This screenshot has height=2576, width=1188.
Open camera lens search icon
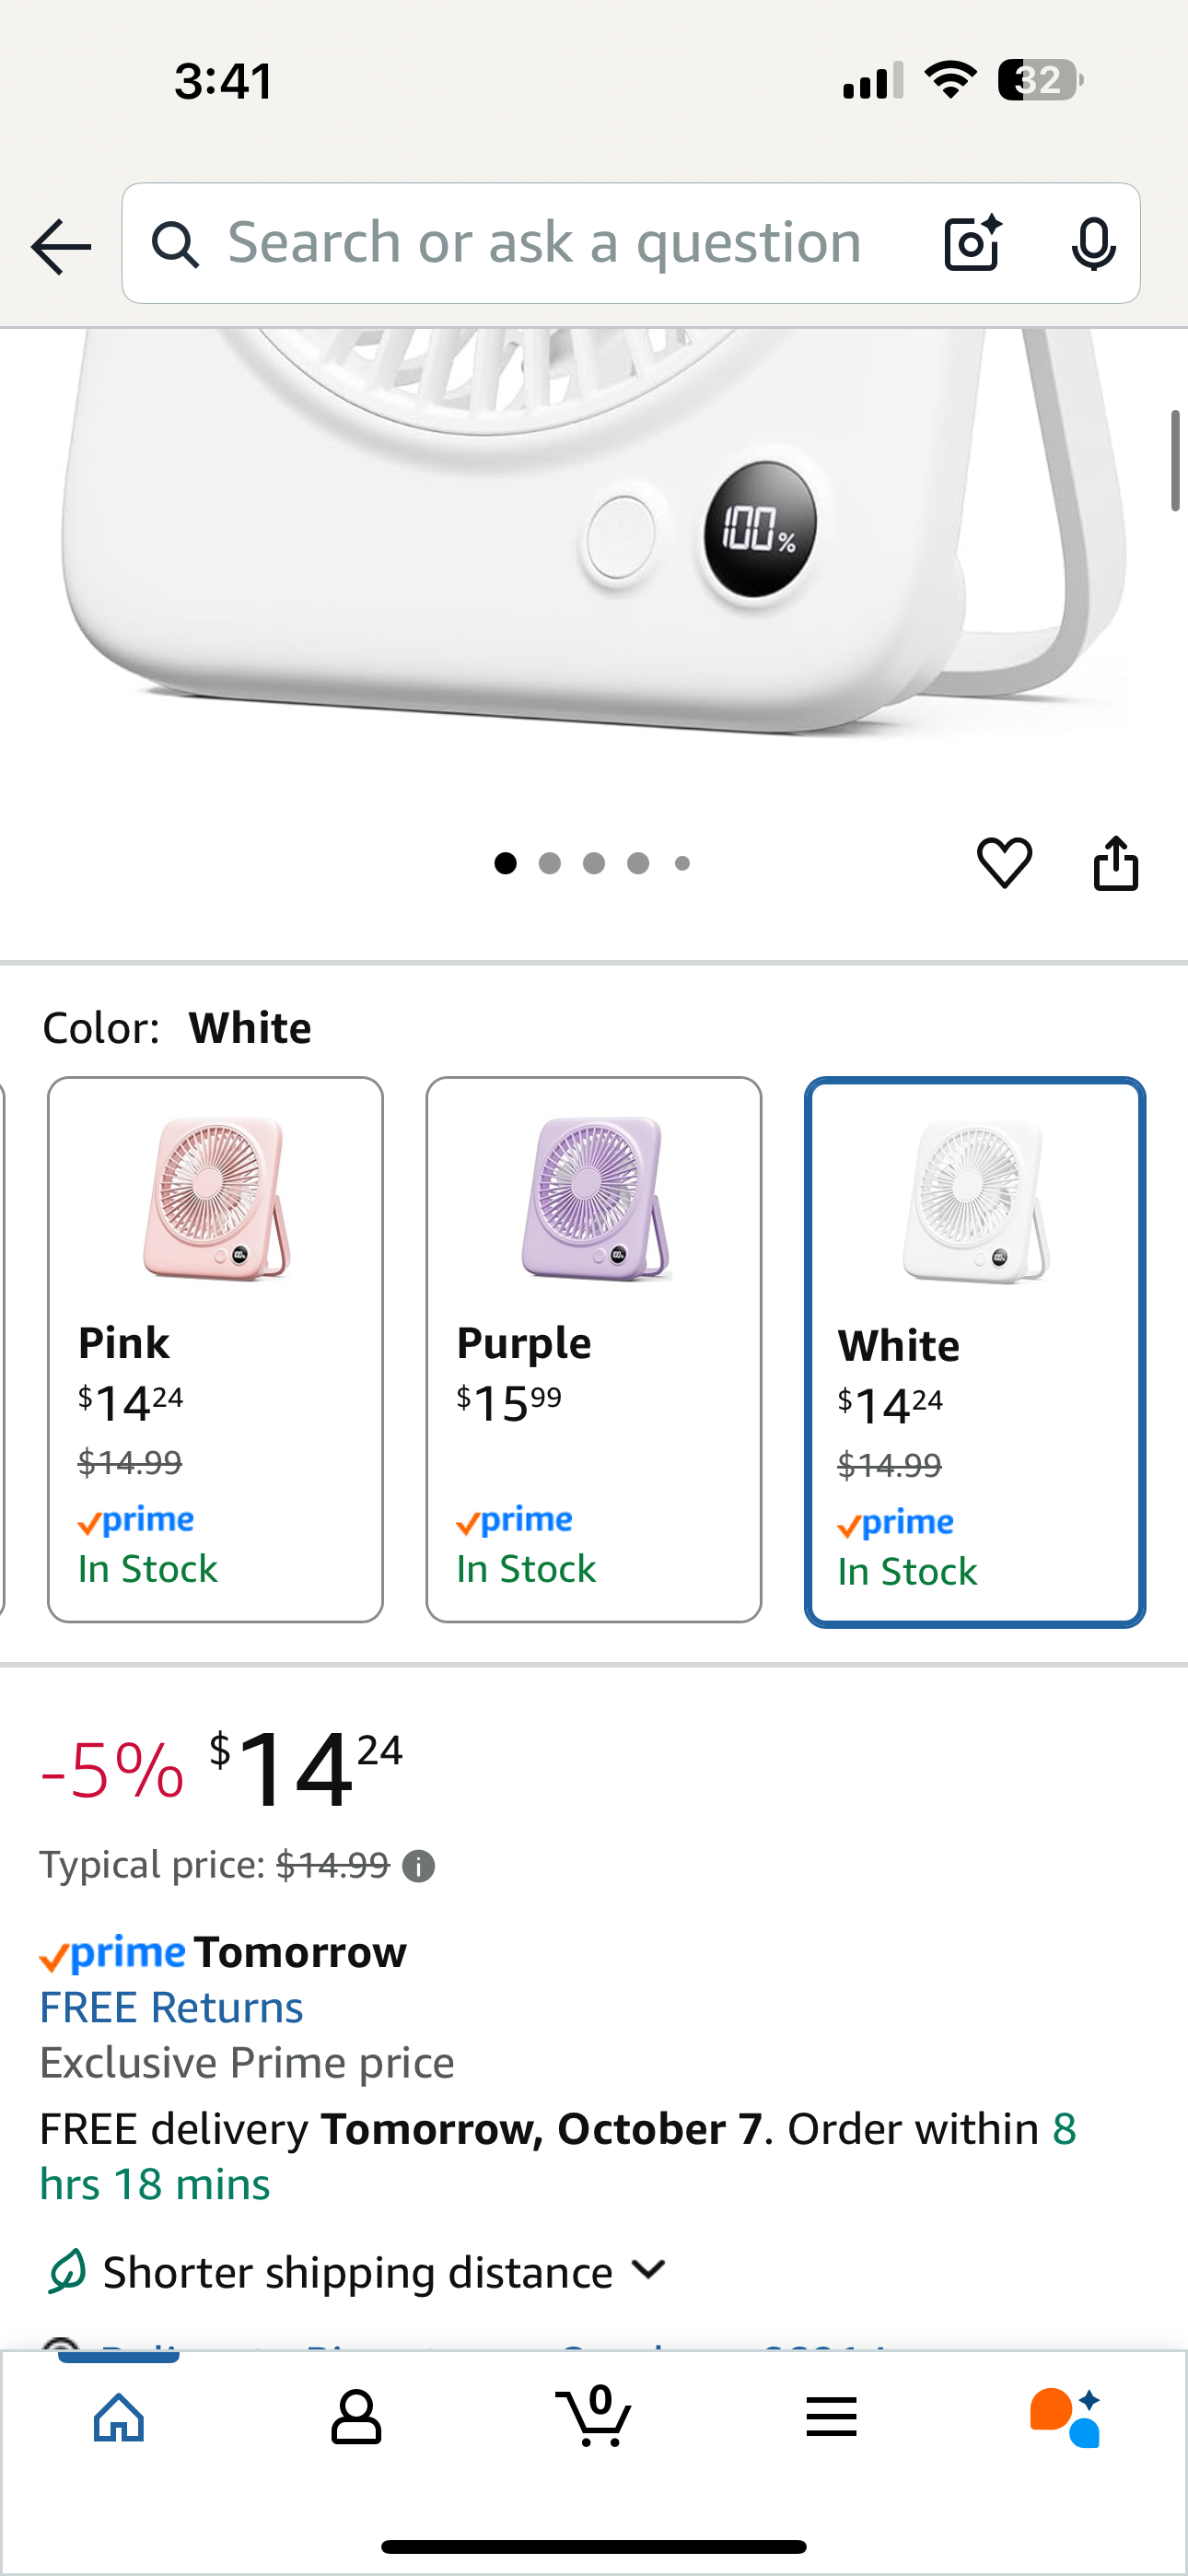(x=972, y=243)
